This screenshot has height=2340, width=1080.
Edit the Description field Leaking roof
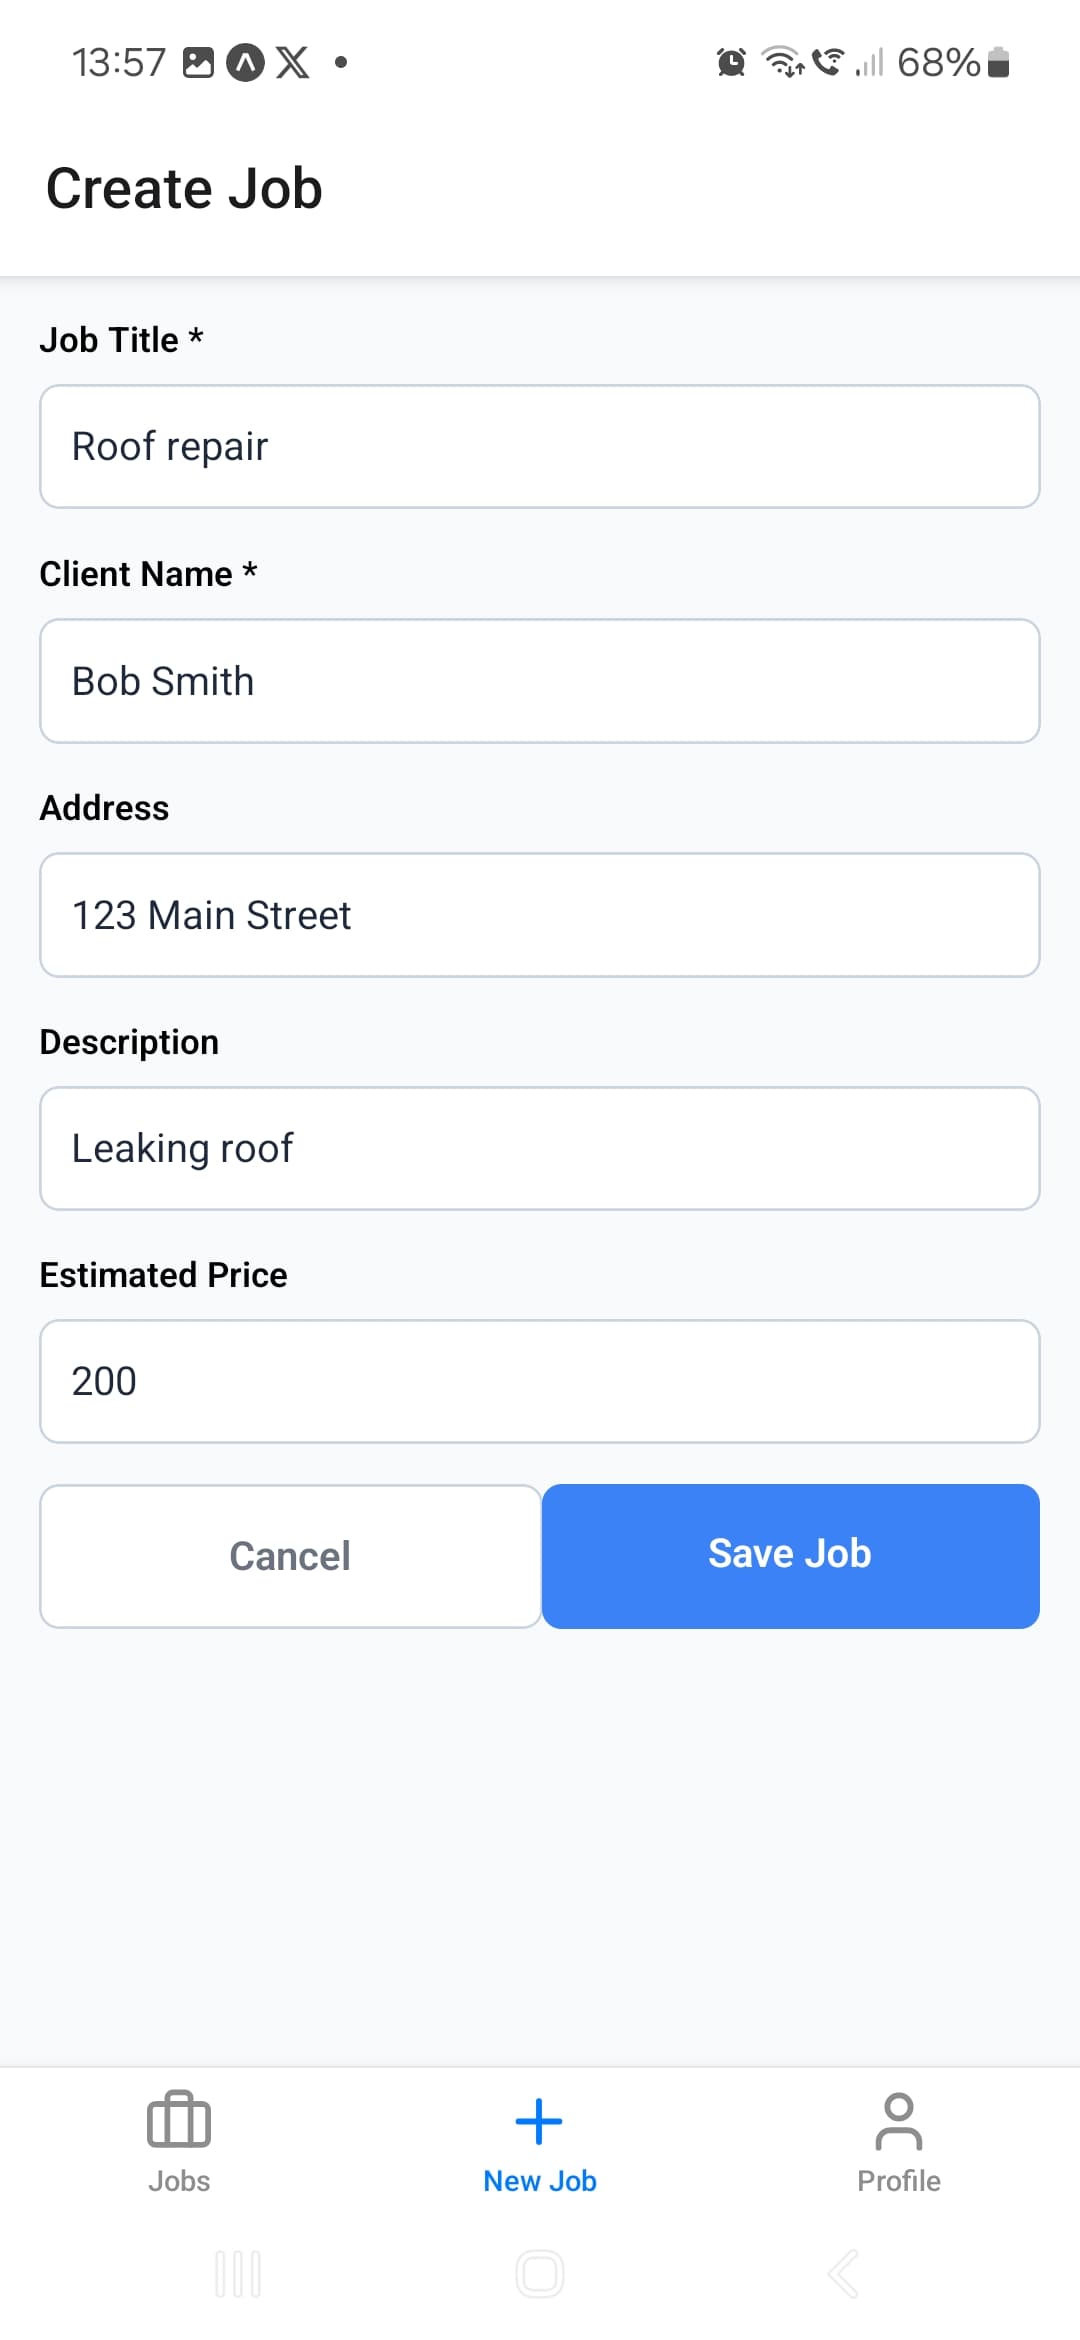pos(540,1148)
